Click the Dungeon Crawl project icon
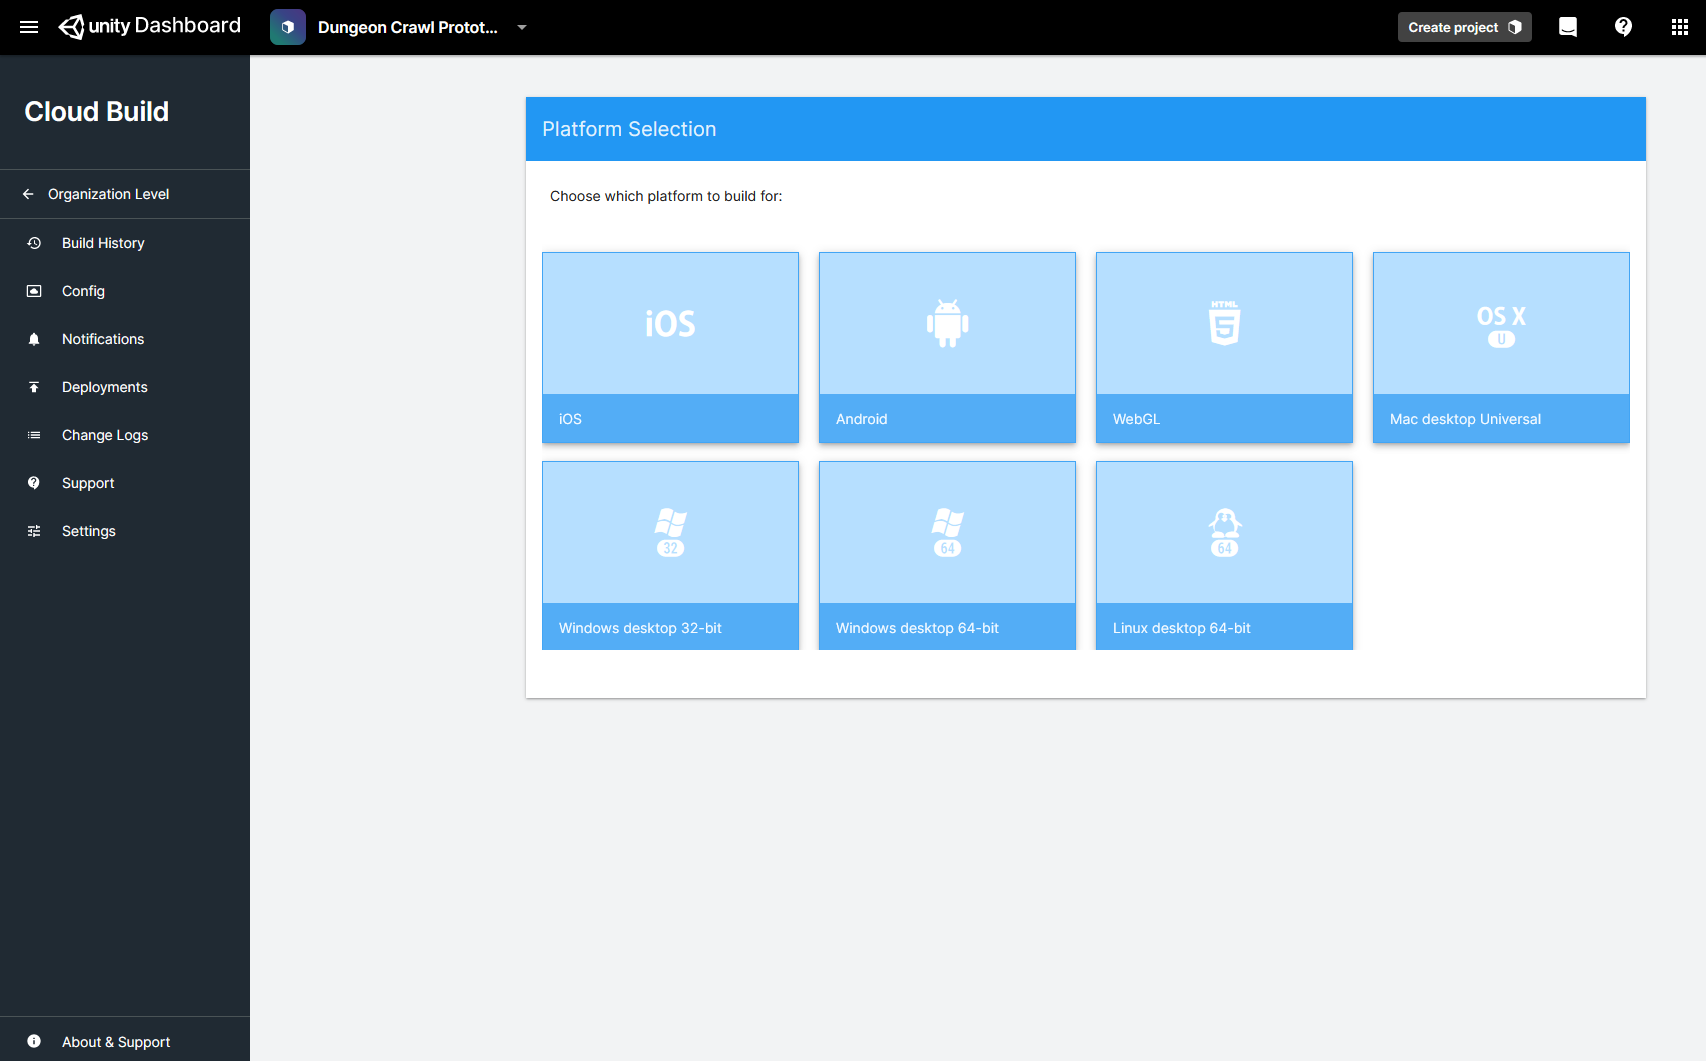This screenshot has height=1061, width=1706. 288,27
